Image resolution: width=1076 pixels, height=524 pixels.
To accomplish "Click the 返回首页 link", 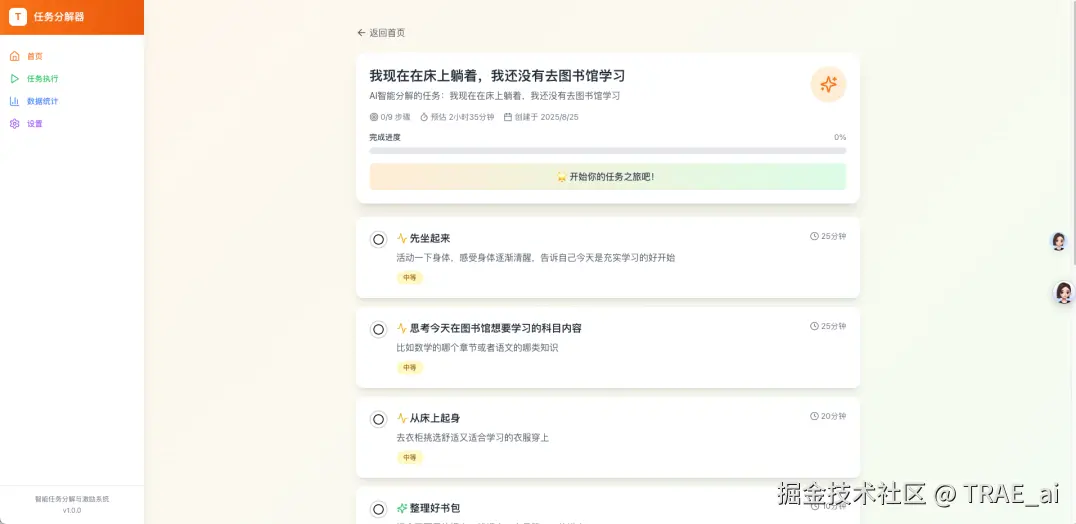I will point(387,33).
